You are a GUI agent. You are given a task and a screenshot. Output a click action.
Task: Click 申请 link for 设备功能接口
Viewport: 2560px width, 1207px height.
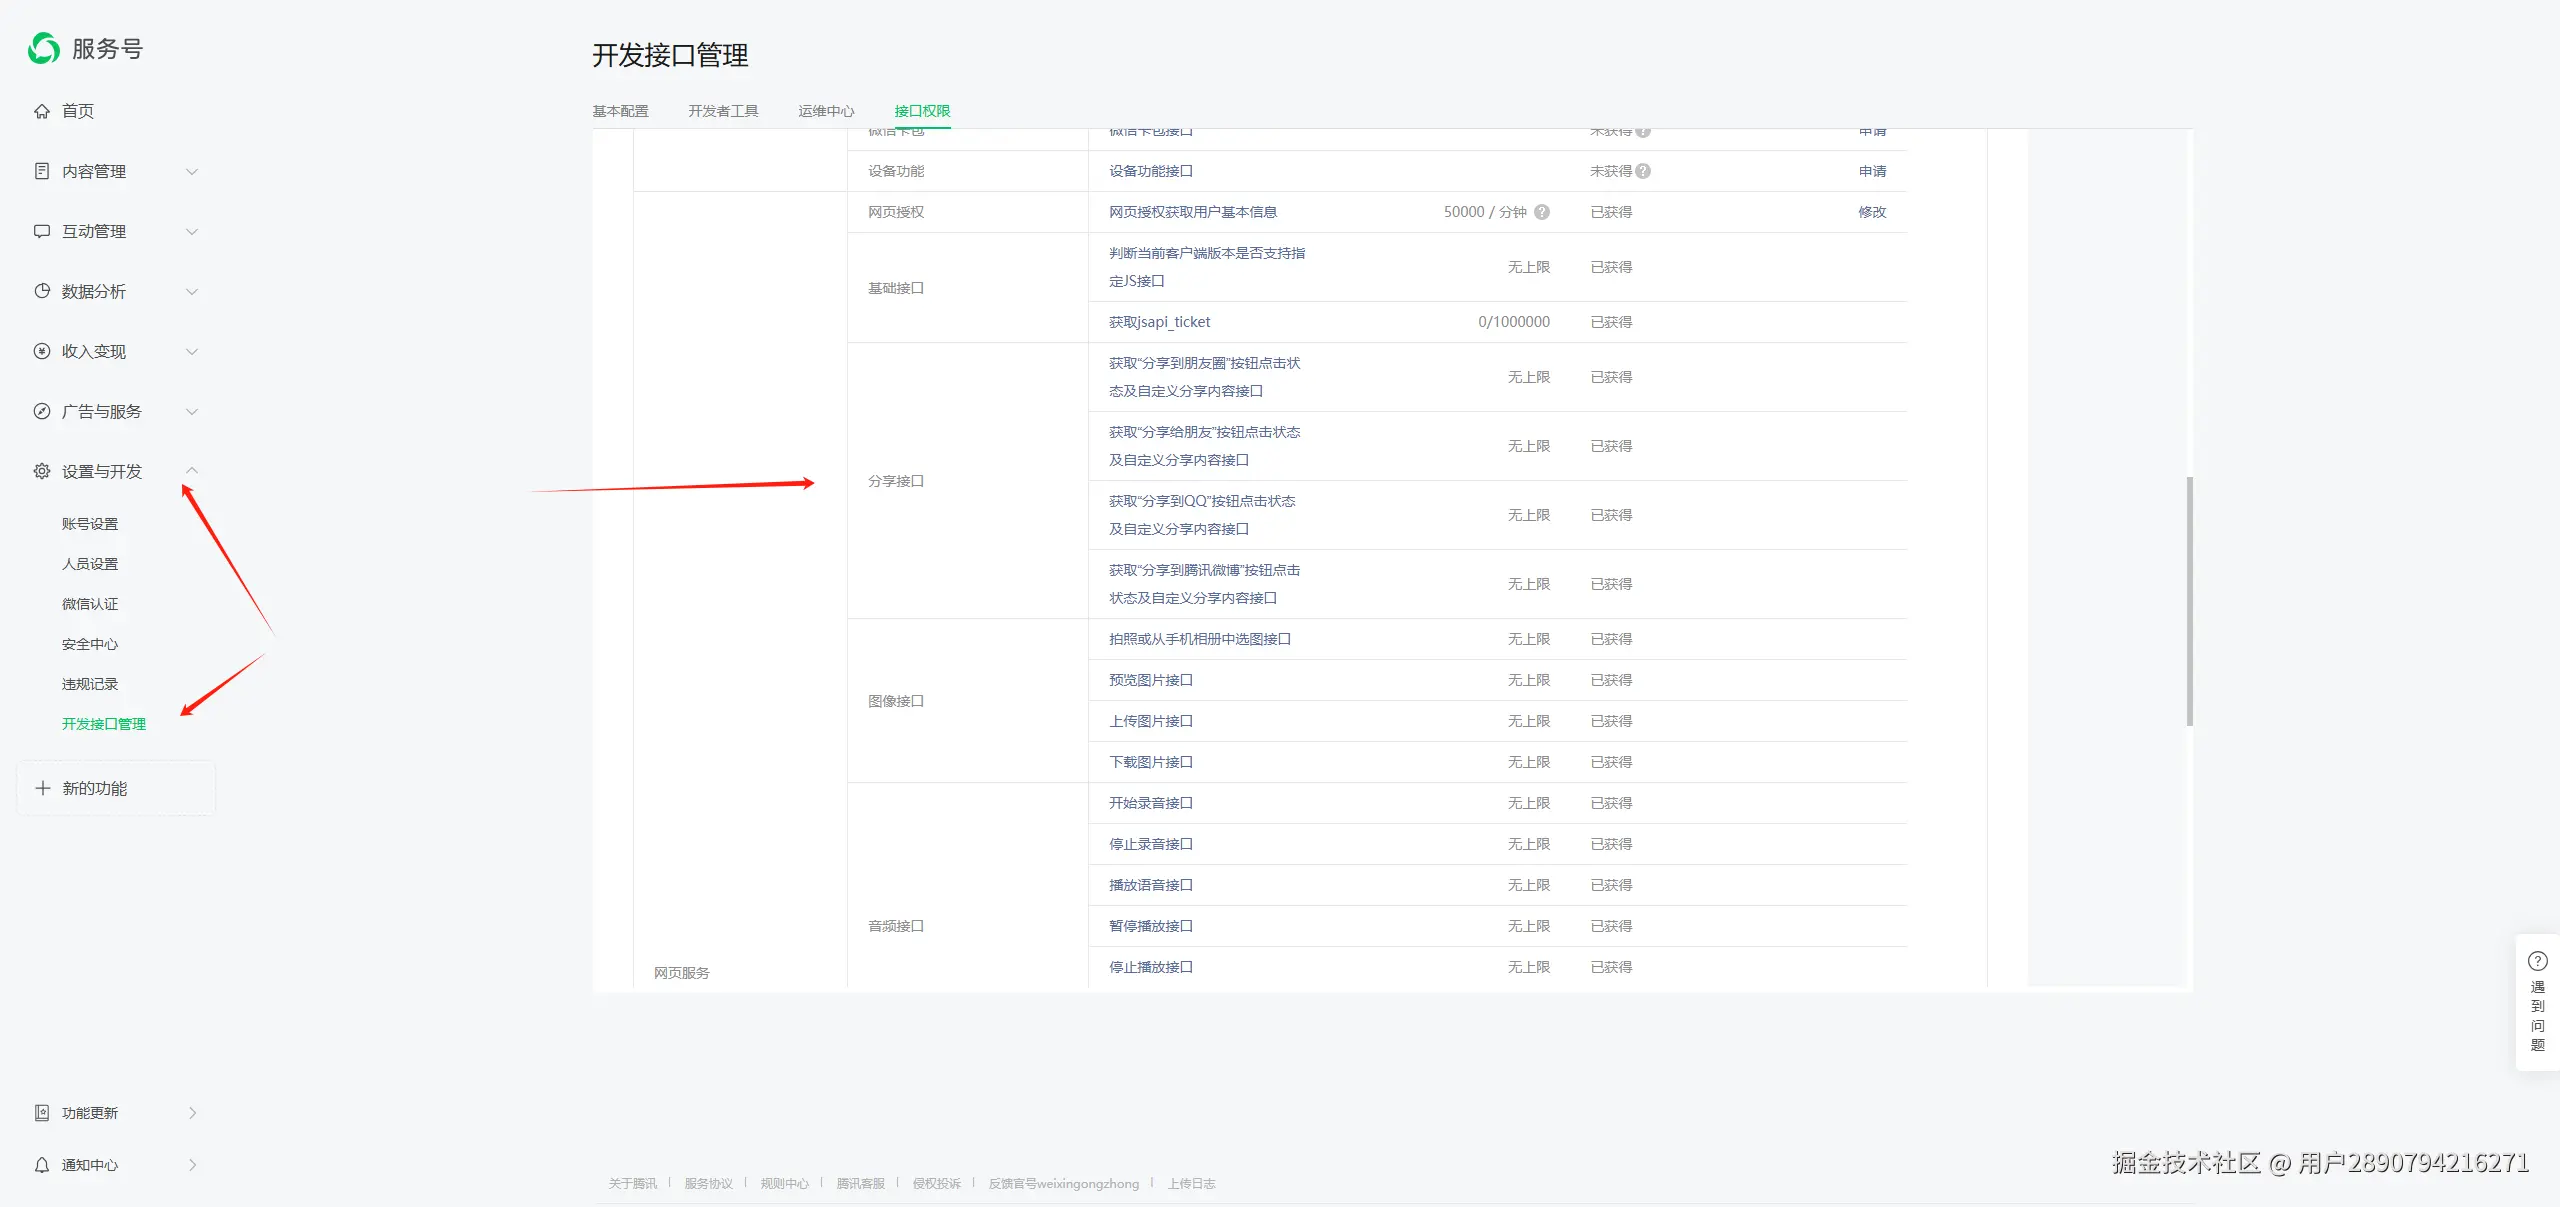click(x=1872, y=171)
